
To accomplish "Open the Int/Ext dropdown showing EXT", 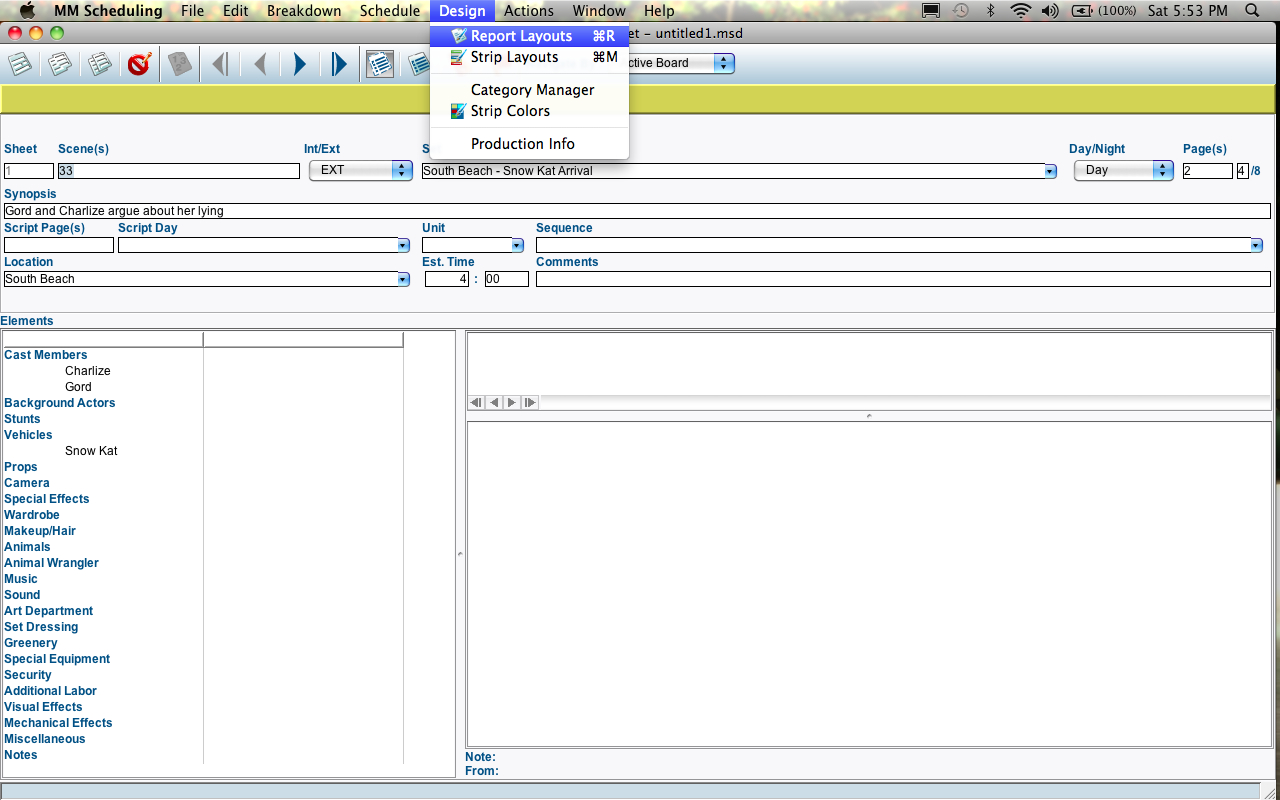I will 360,170.
